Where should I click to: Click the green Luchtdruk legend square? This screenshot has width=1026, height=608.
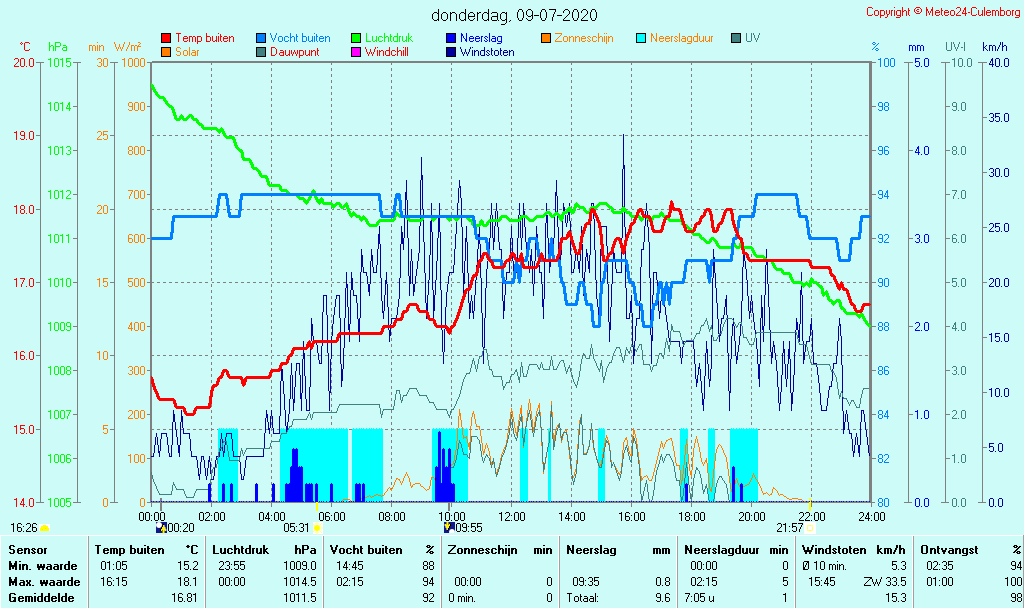click(356, 38)
